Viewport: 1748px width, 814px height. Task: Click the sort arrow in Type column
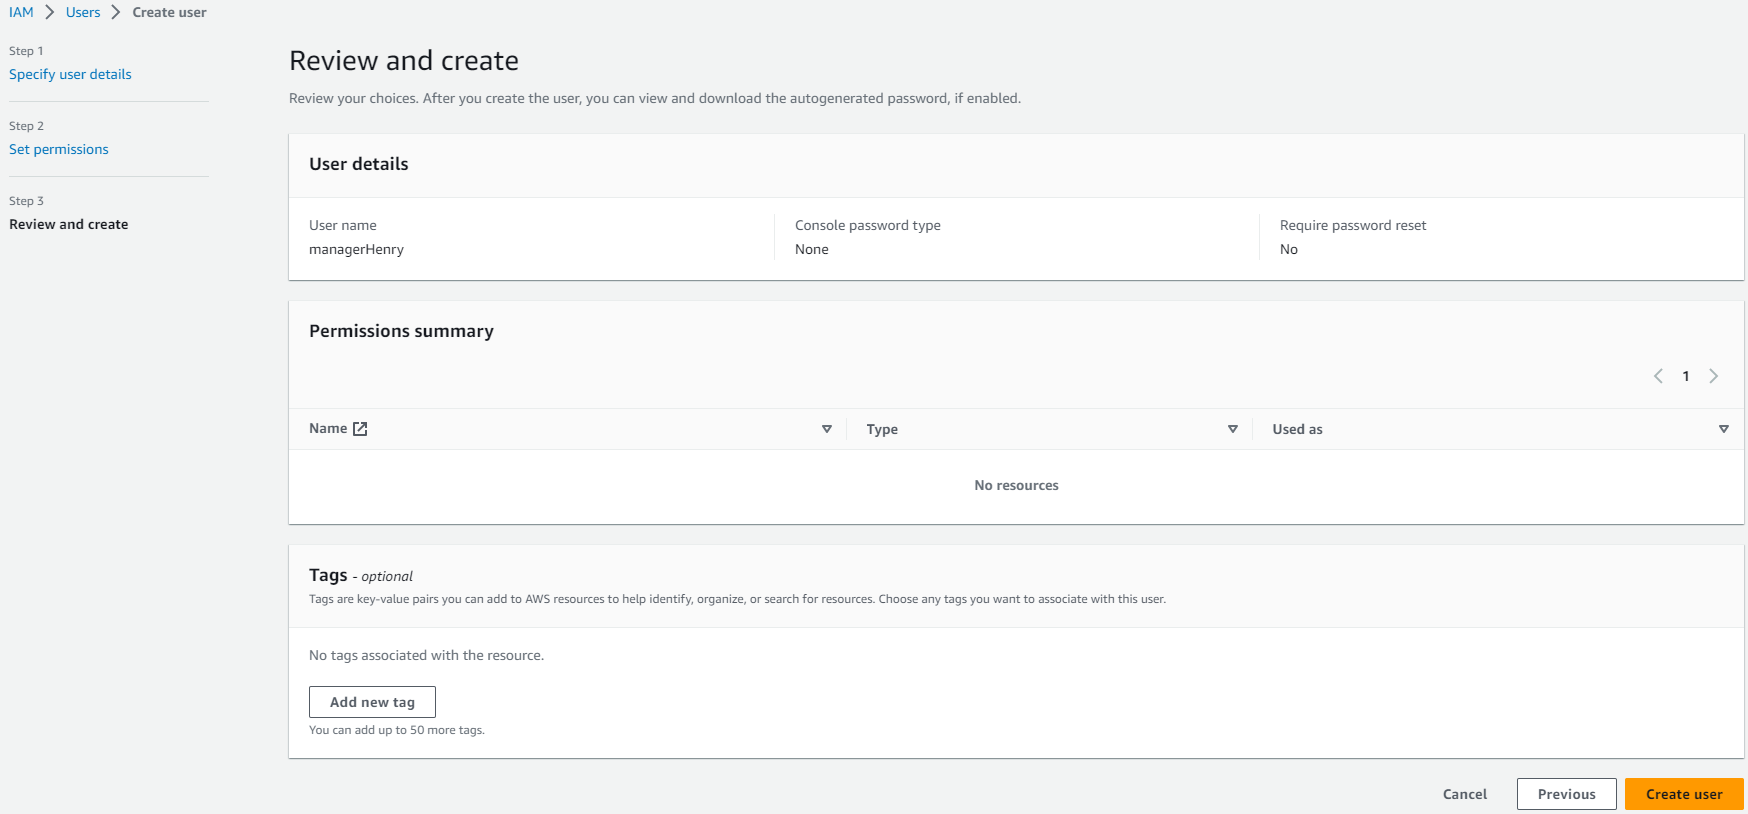click(1232, 429)
